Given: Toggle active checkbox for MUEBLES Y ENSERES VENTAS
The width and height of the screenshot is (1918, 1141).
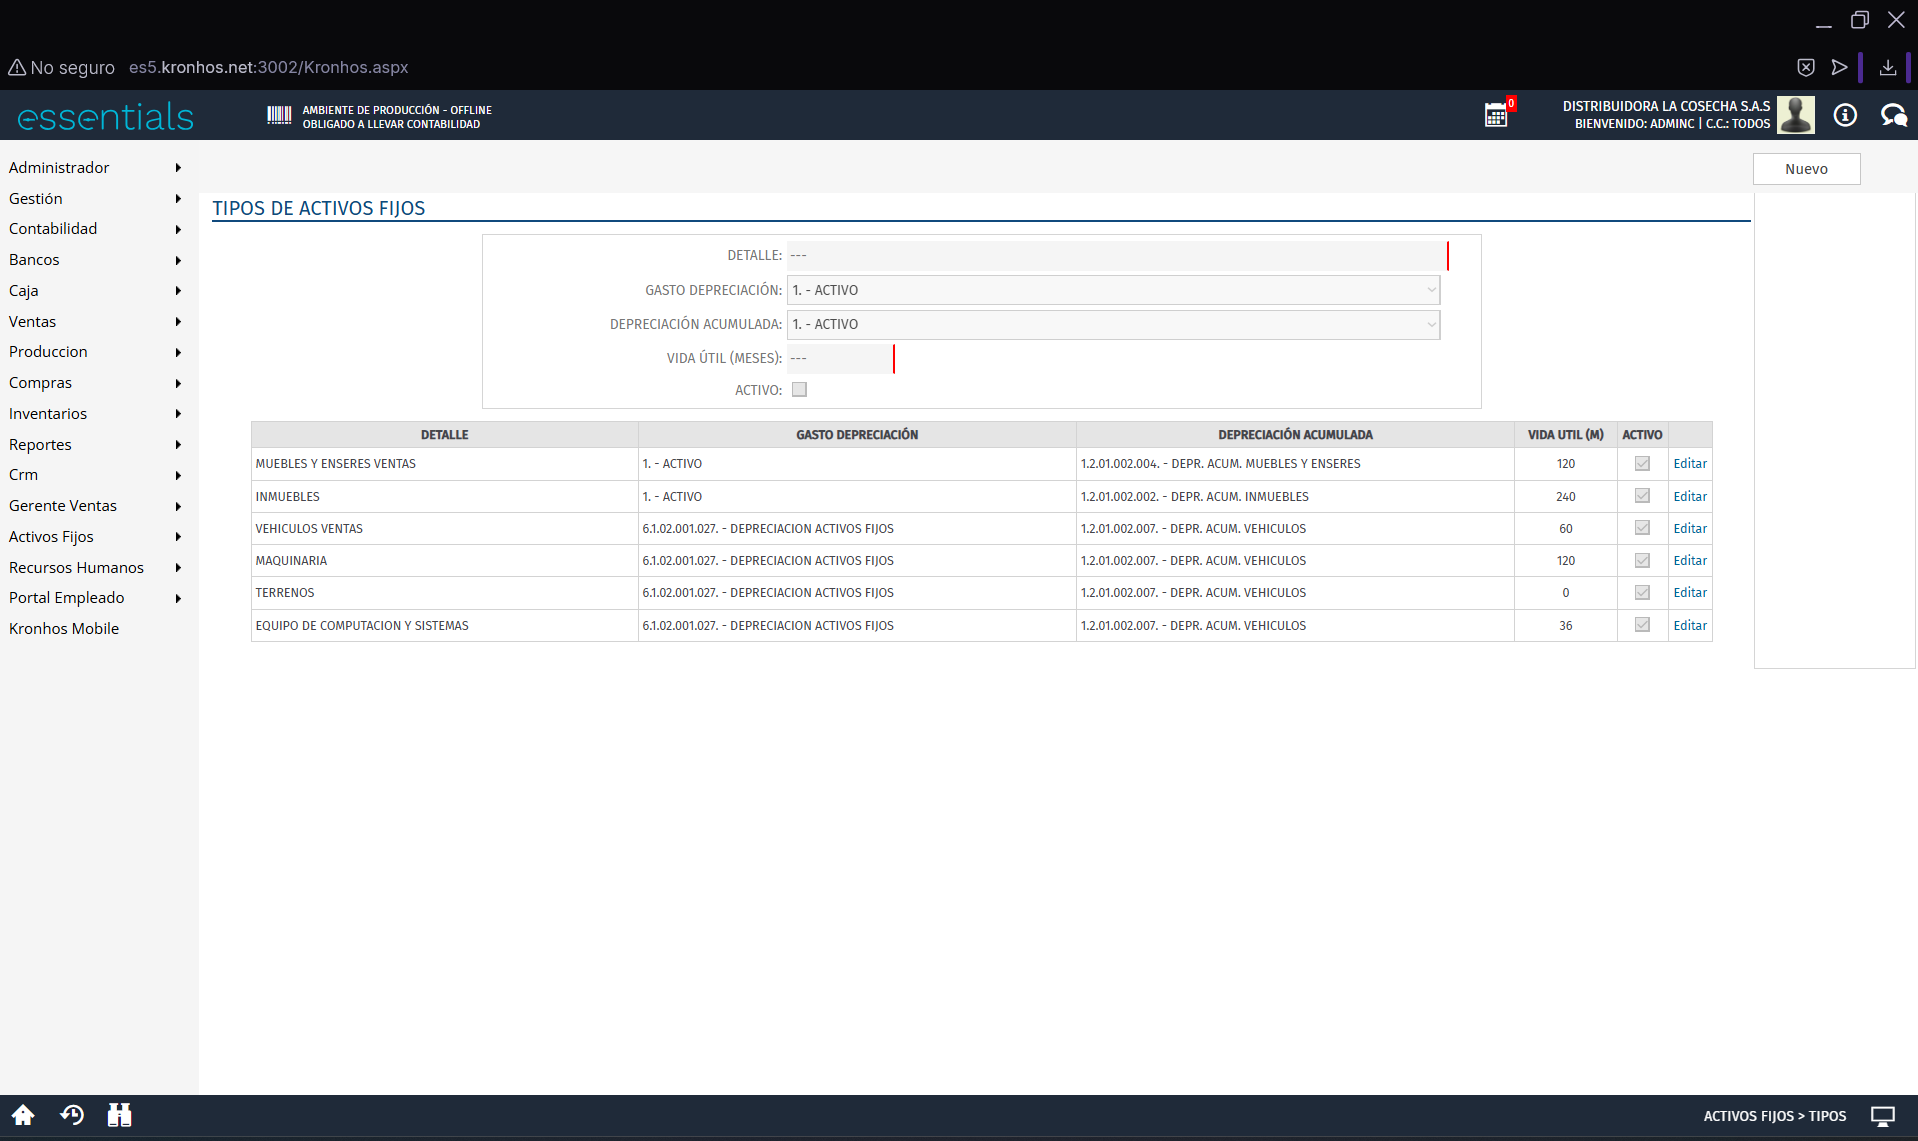Looking at the screenshot, I should (1642, 464).
